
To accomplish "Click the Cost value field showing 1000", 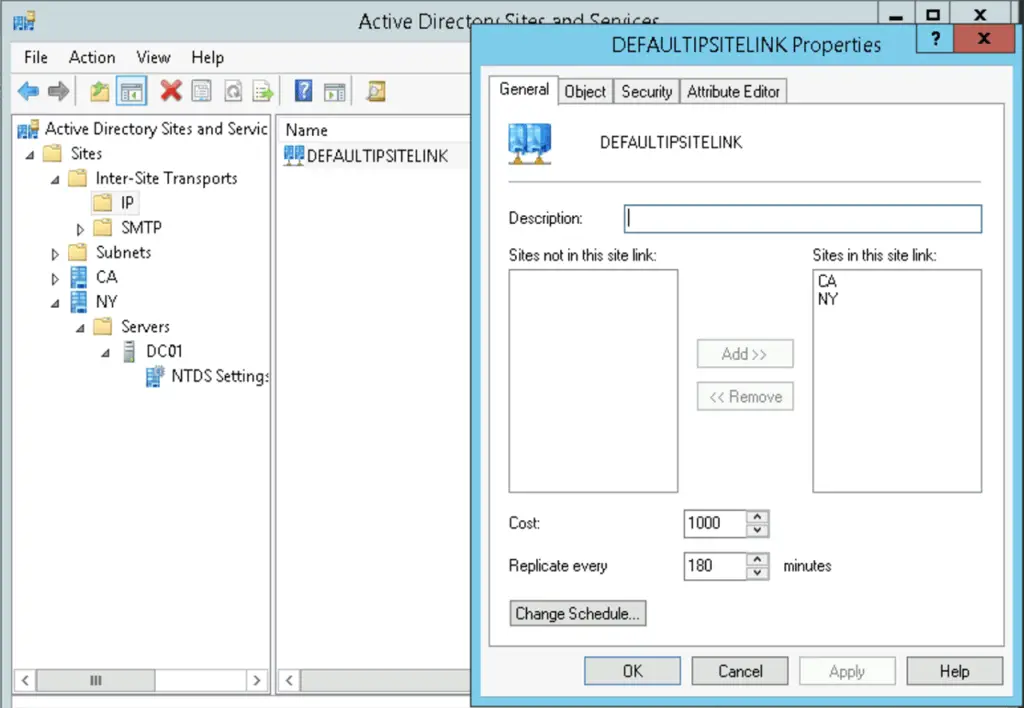I will (715, 524).
